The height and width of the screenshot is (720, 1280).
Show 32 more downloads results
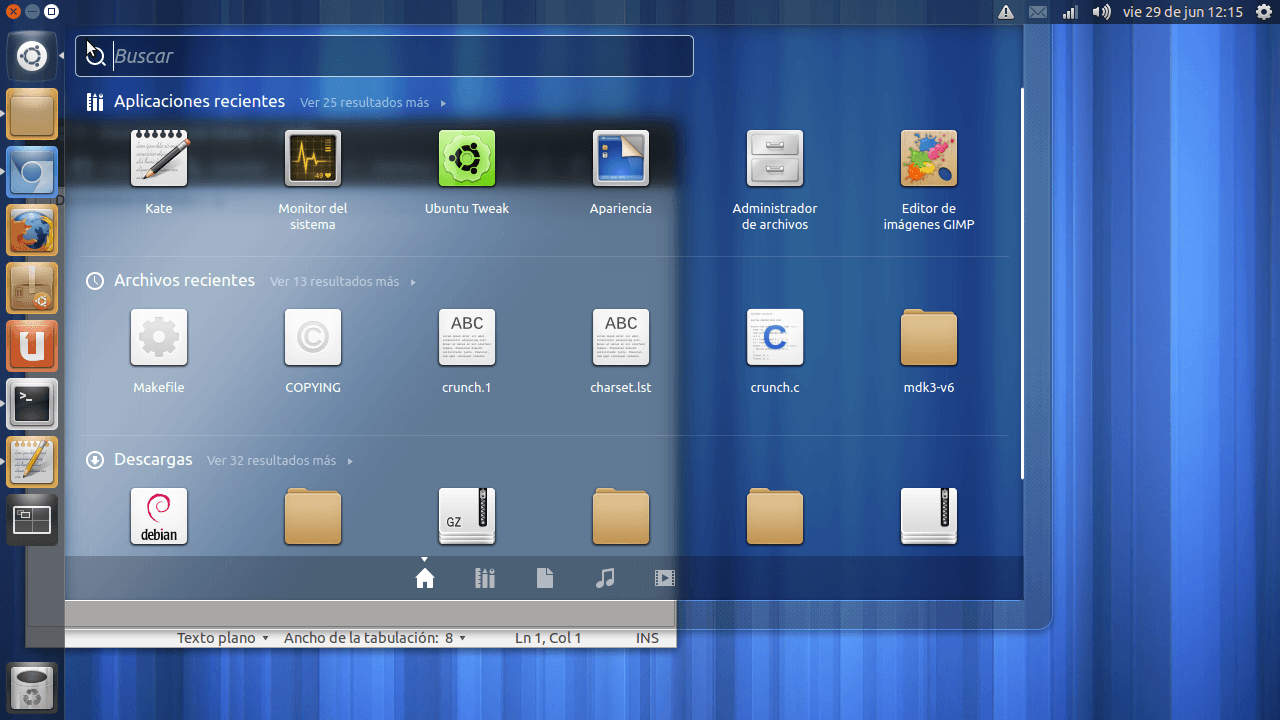[279, 461]
